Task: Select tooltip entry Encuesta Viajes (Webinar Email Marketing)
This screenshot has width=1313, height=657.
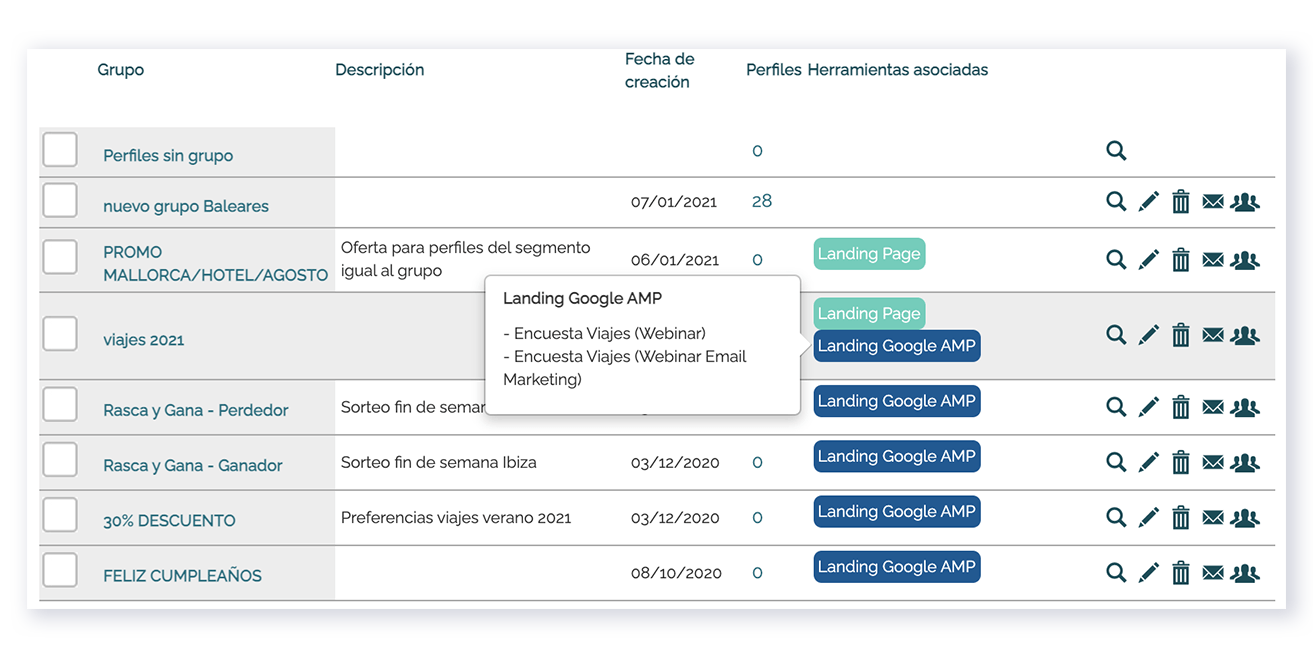Action: 625,368
